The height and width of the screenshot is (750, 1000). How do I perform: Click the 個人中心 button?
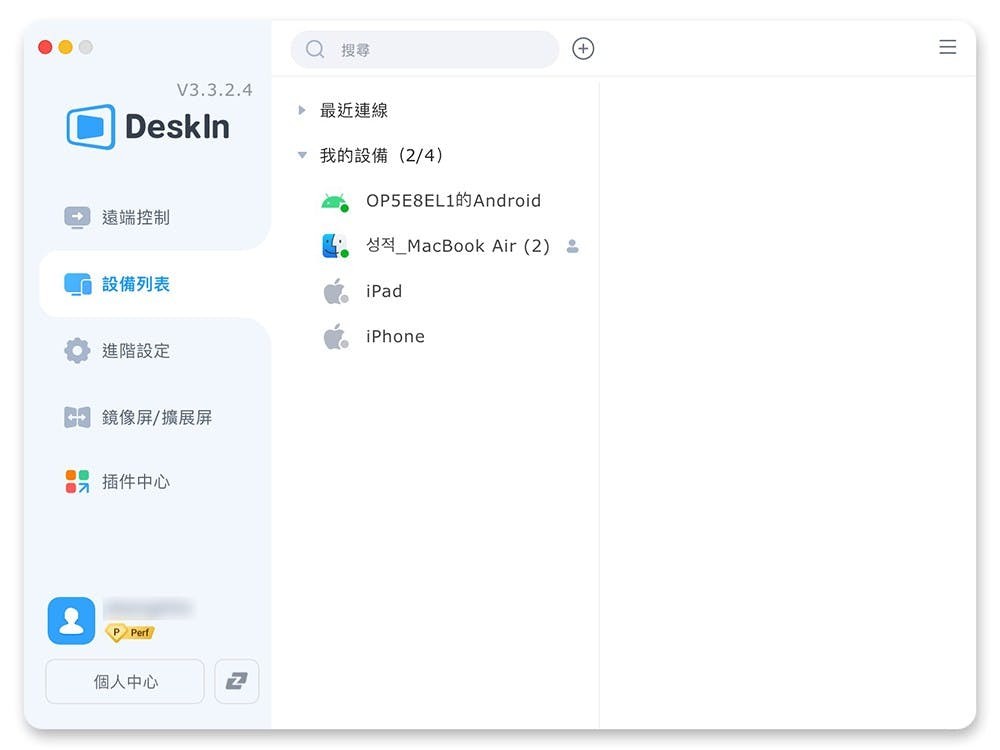[x=125, y=682]
